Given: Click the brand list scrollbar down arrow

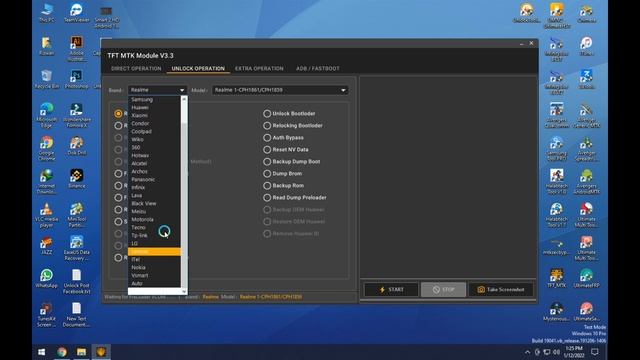Looking at the screenshot, I should click(x=184, y=291).
